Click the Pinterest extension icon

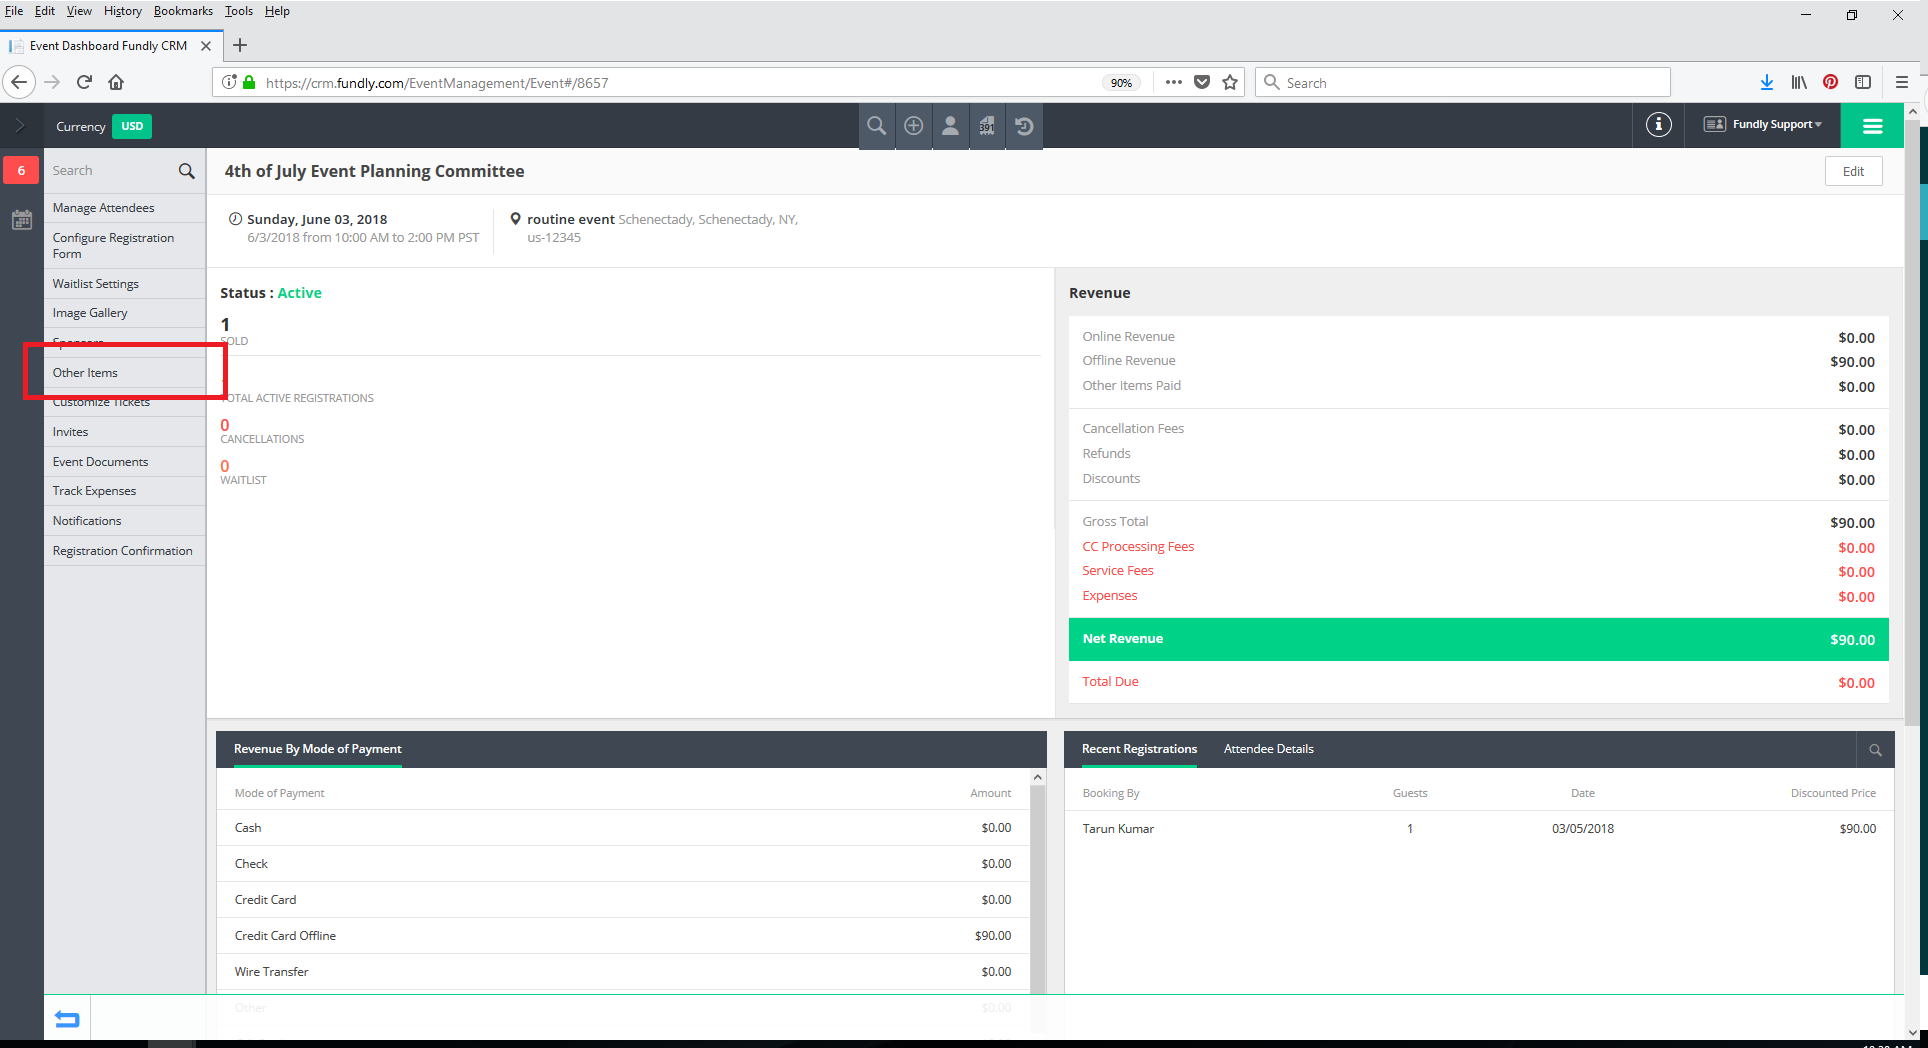1830,82
